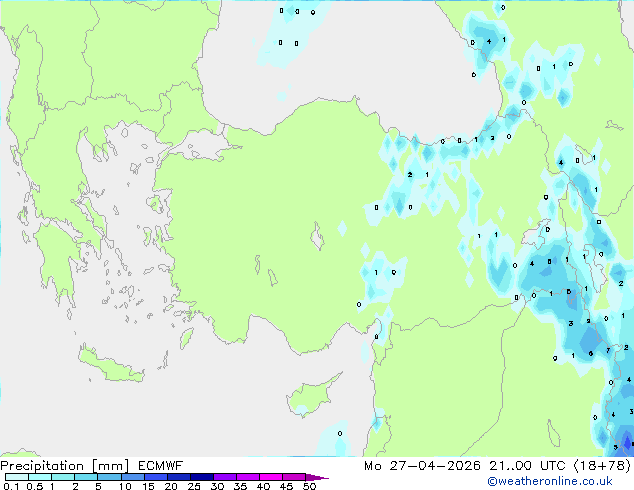
Task: Click the legend value "0.5"
Action: tap(35, 486)
